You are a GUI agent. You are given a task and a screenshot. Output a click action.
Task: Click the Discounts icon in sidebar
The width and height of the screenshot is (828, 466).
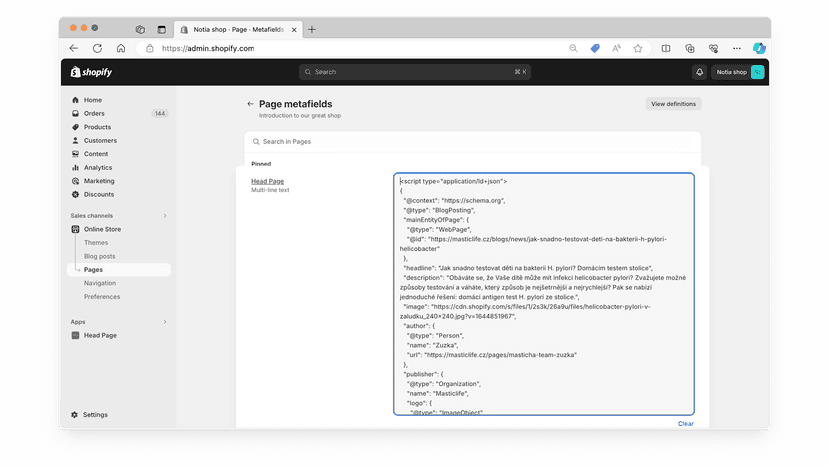tap(75, 194)
